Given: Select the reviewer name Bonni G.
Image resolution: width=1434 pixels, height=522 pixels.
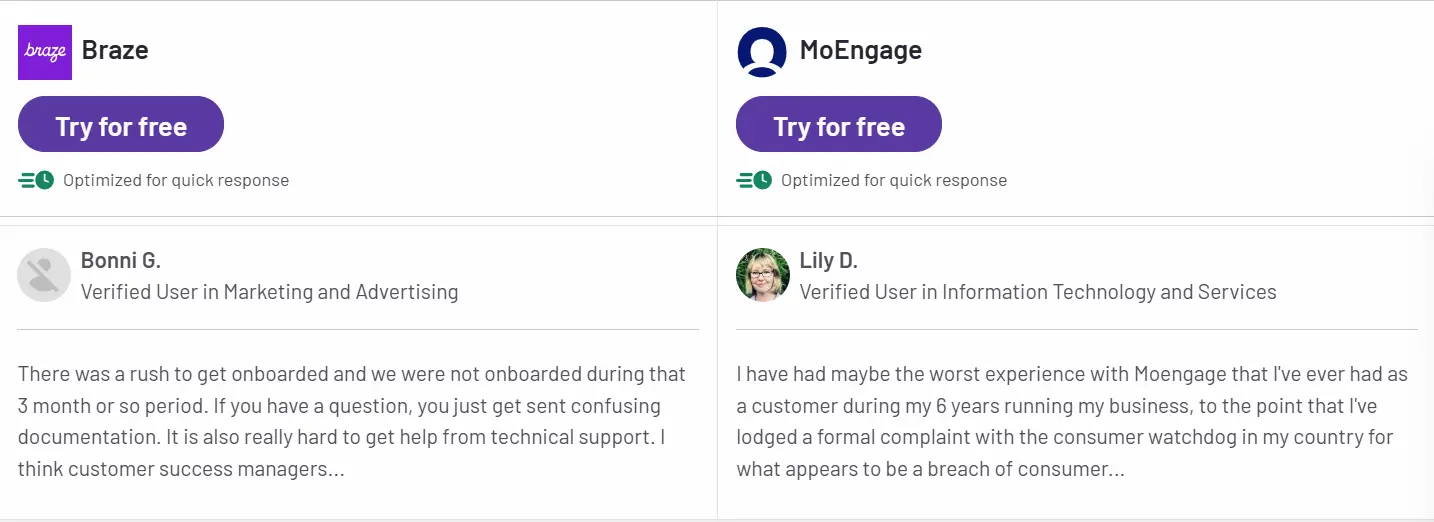Looking at the screenshot, I should pyautogui.click(x=120, y=261).
